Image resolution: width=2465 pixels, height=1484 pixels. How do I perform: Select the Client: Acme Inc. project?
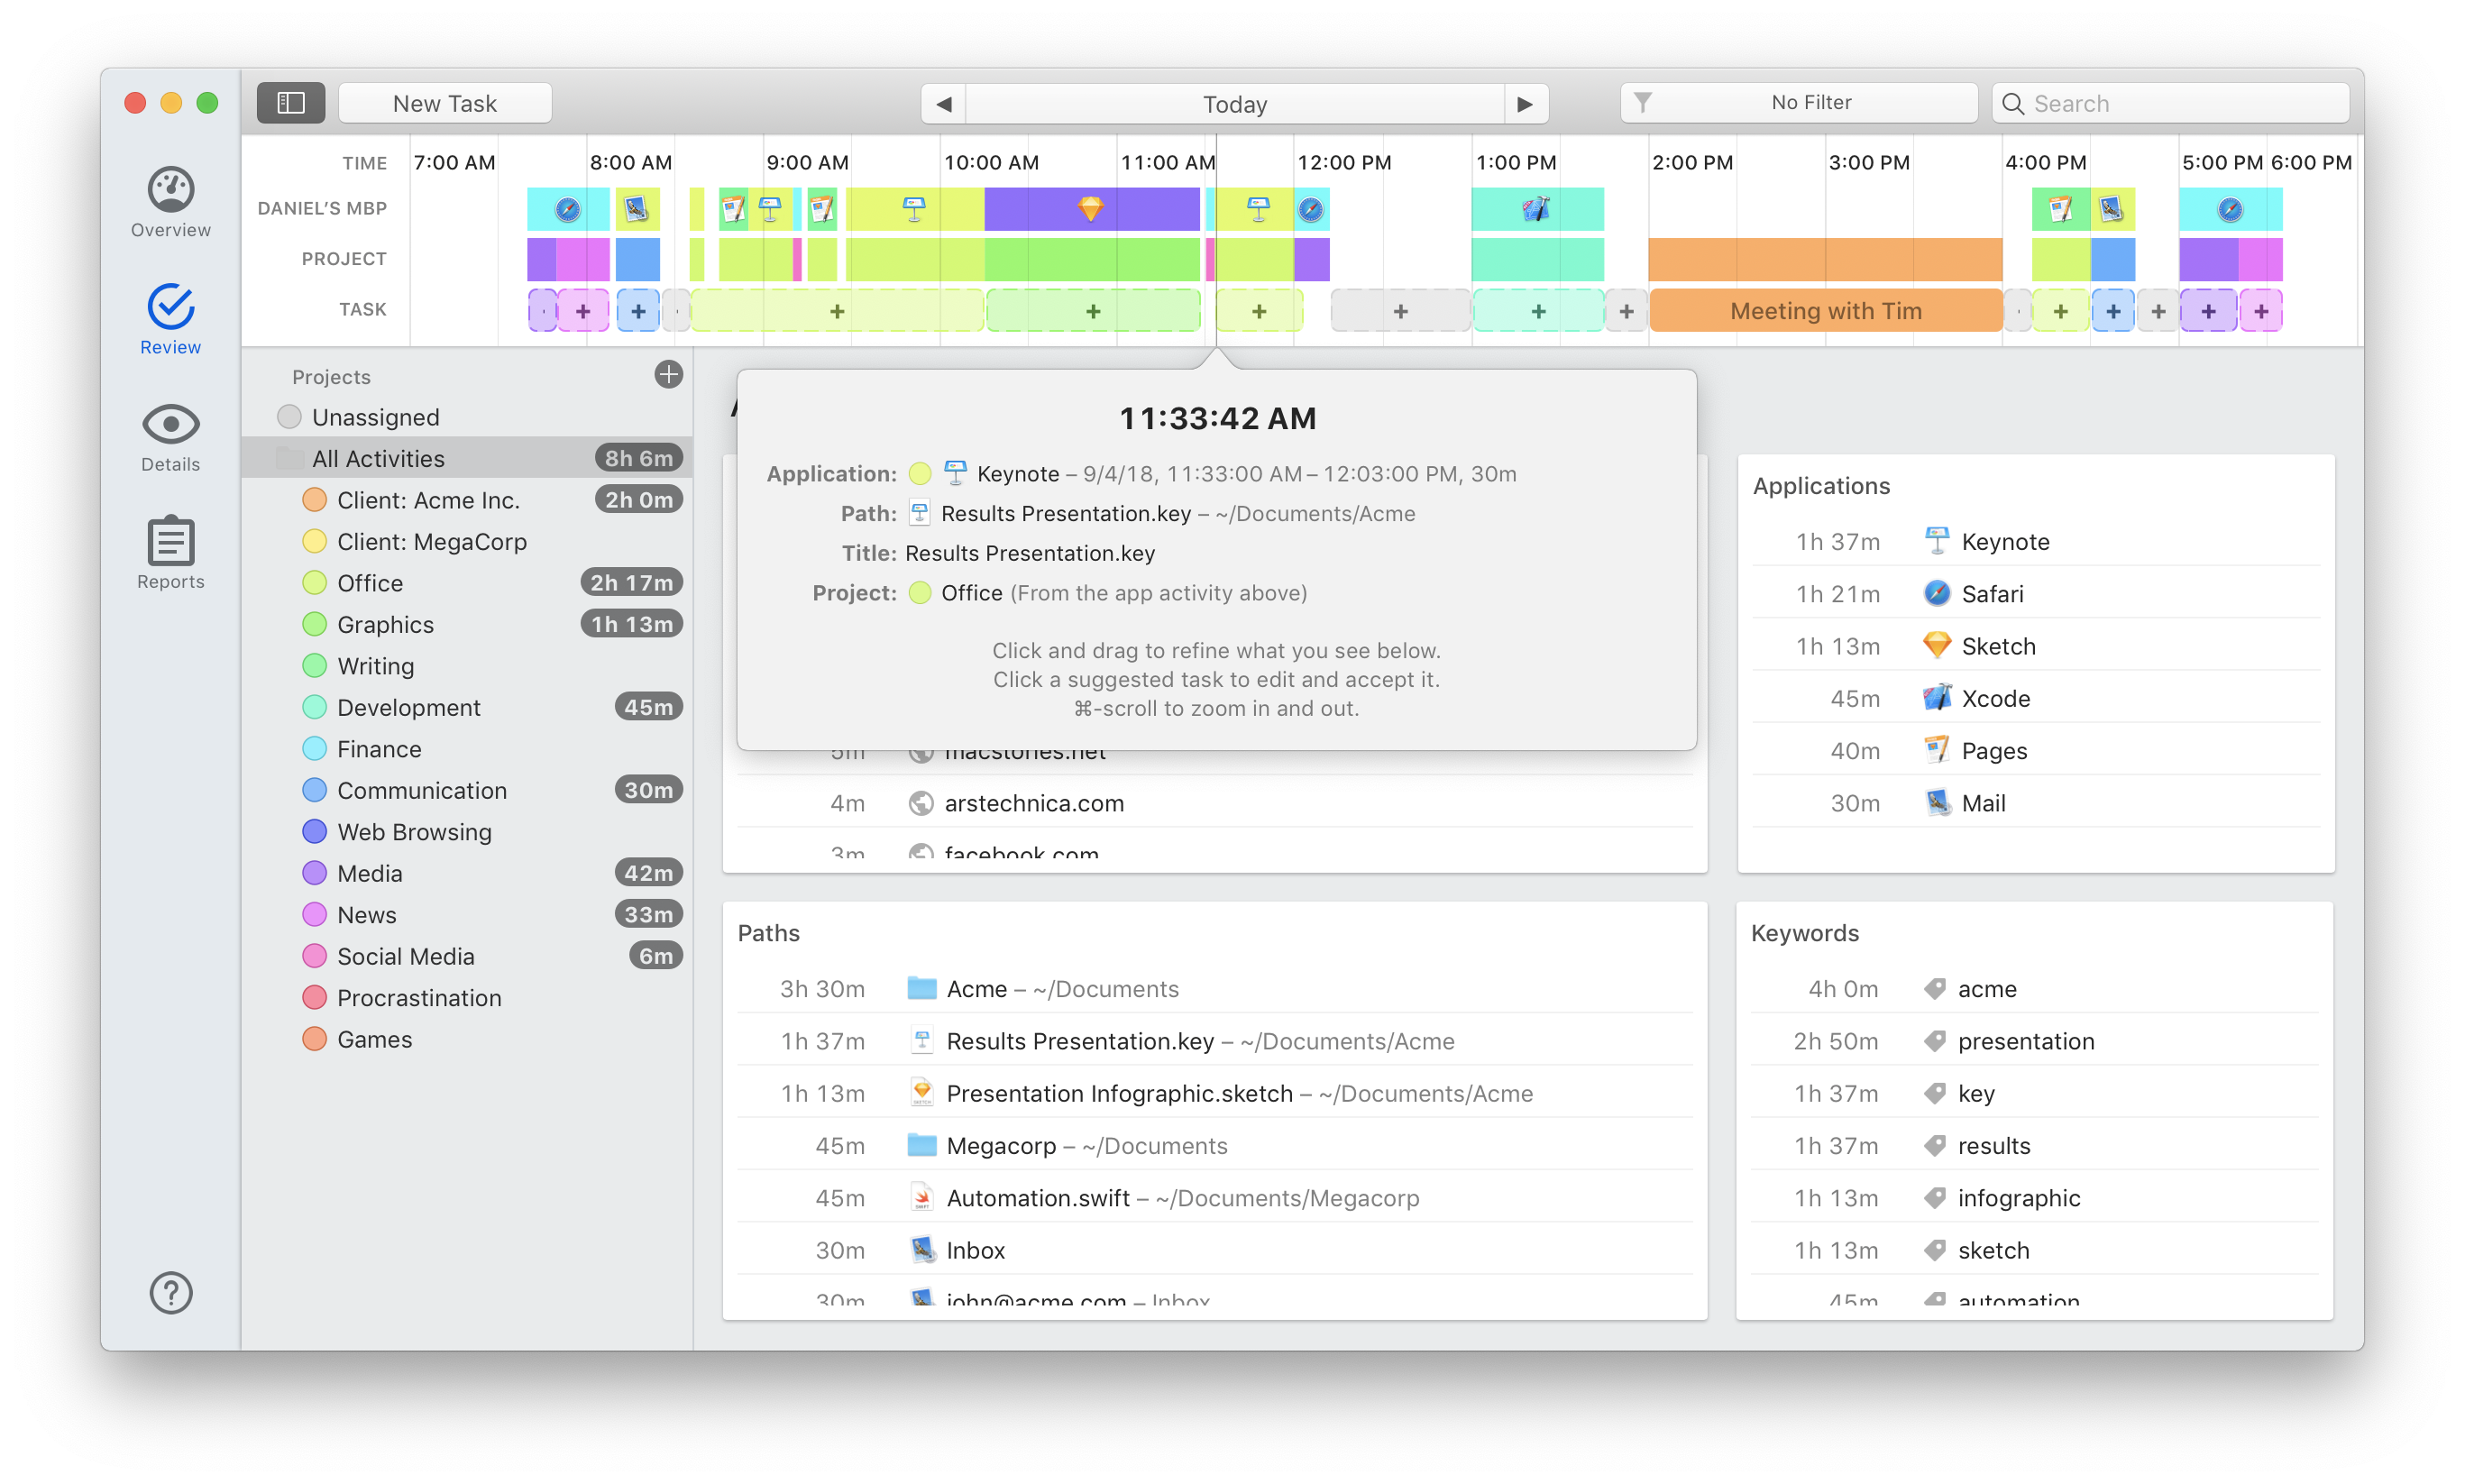pos(428,500)
